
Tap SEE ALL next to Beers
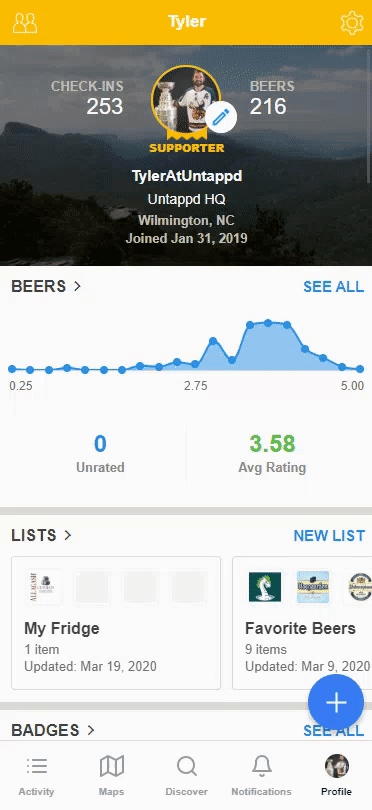click(x=333, y=287)
